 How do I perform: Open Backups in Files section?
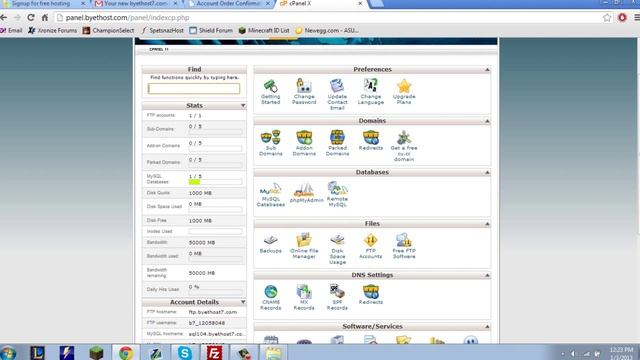click(271, 244)
